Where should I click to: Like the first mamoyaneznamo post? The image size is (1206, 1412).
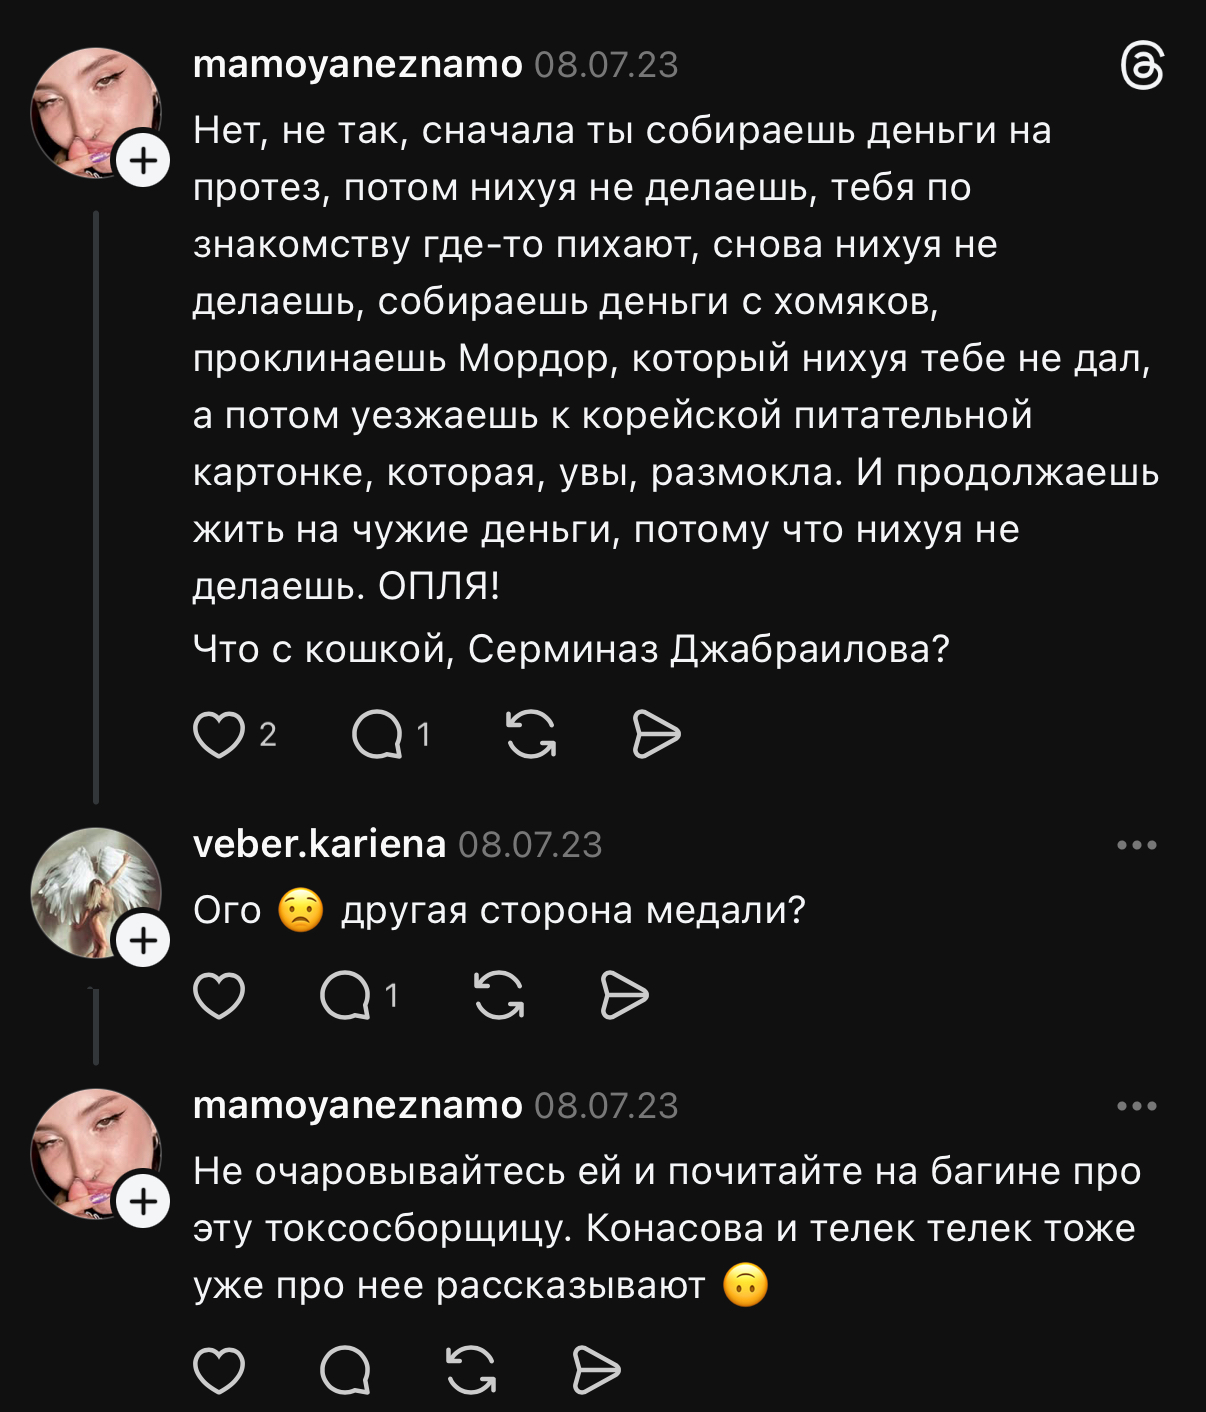tap(219, 735)
